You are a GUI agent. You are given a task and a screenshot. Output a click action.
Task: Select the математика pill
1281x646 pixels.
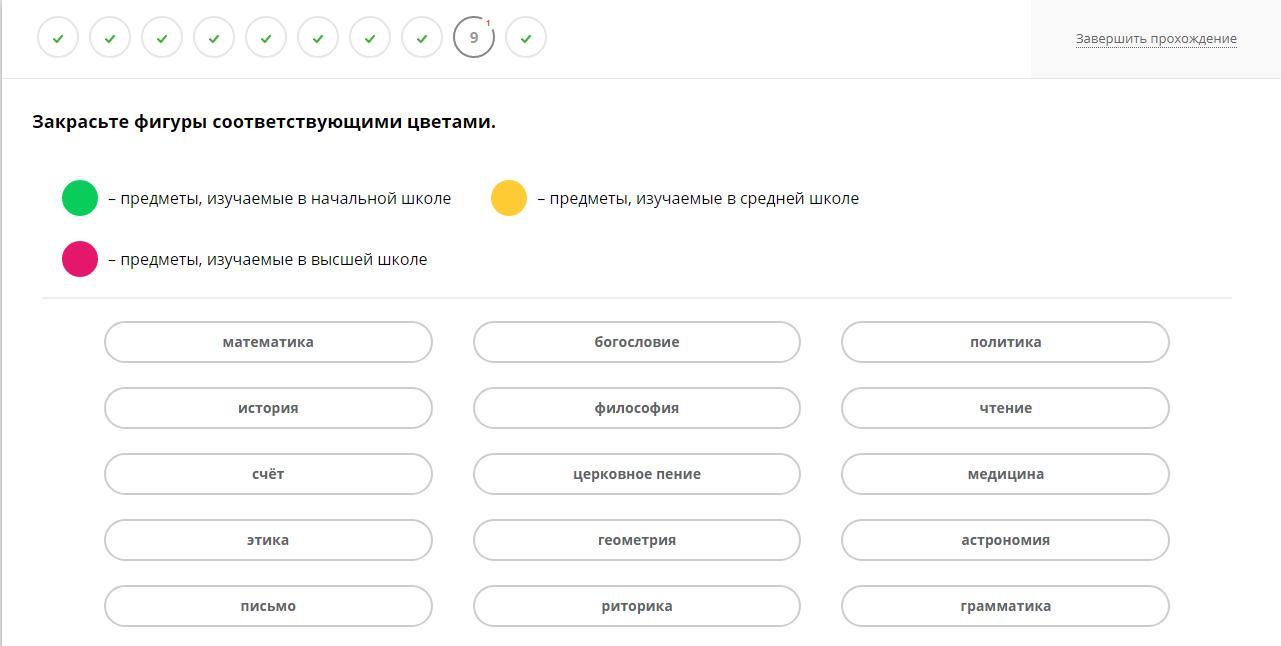[268, 342]
